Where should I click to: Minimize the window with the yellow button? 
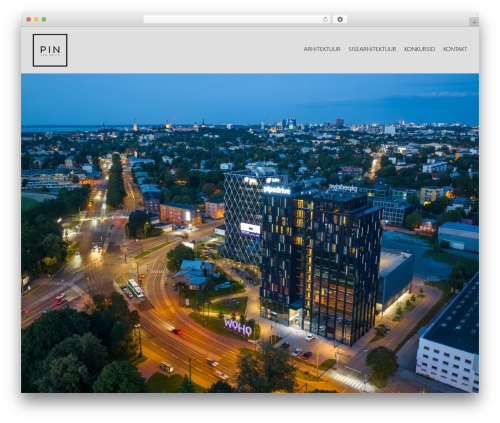click(36, 19)
